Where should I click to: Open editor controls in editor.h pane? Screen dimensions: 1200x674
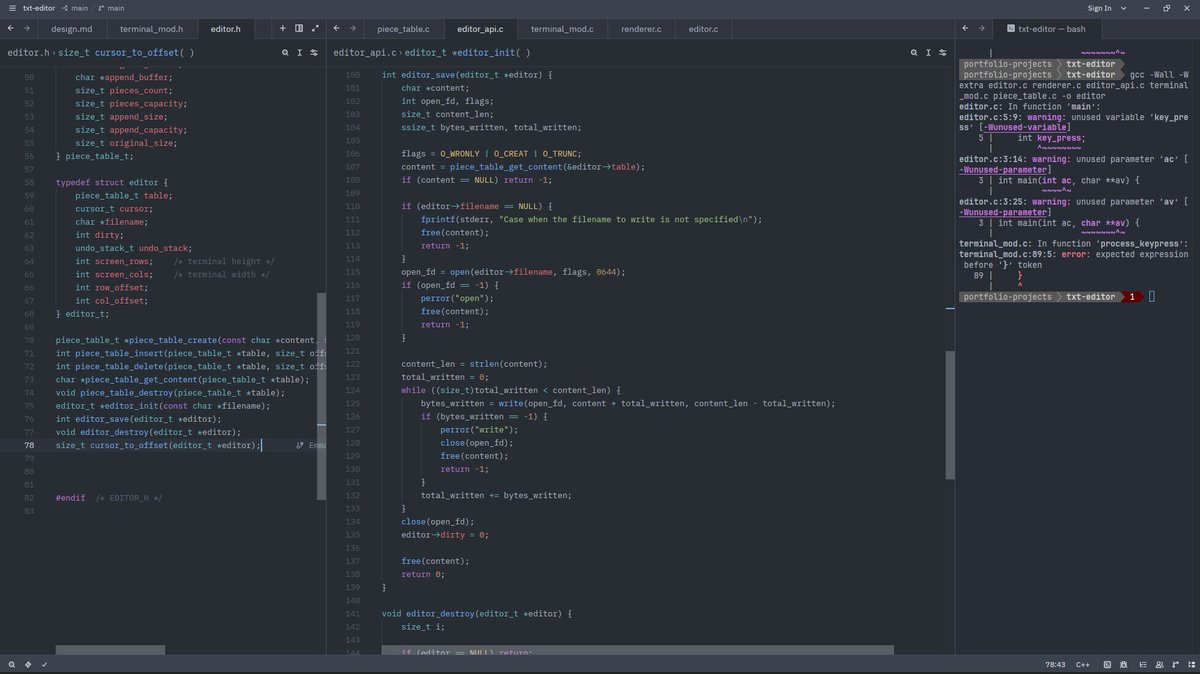314,52
